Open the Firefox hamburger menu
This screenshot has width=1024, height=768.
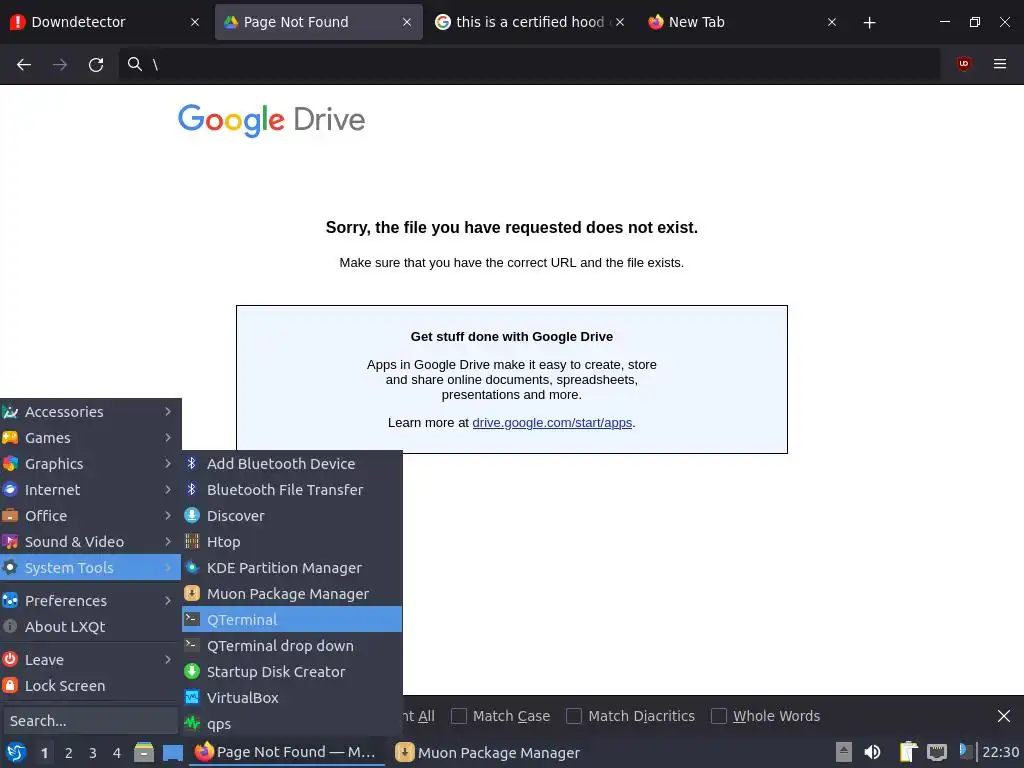click(x=1000, y=64)
